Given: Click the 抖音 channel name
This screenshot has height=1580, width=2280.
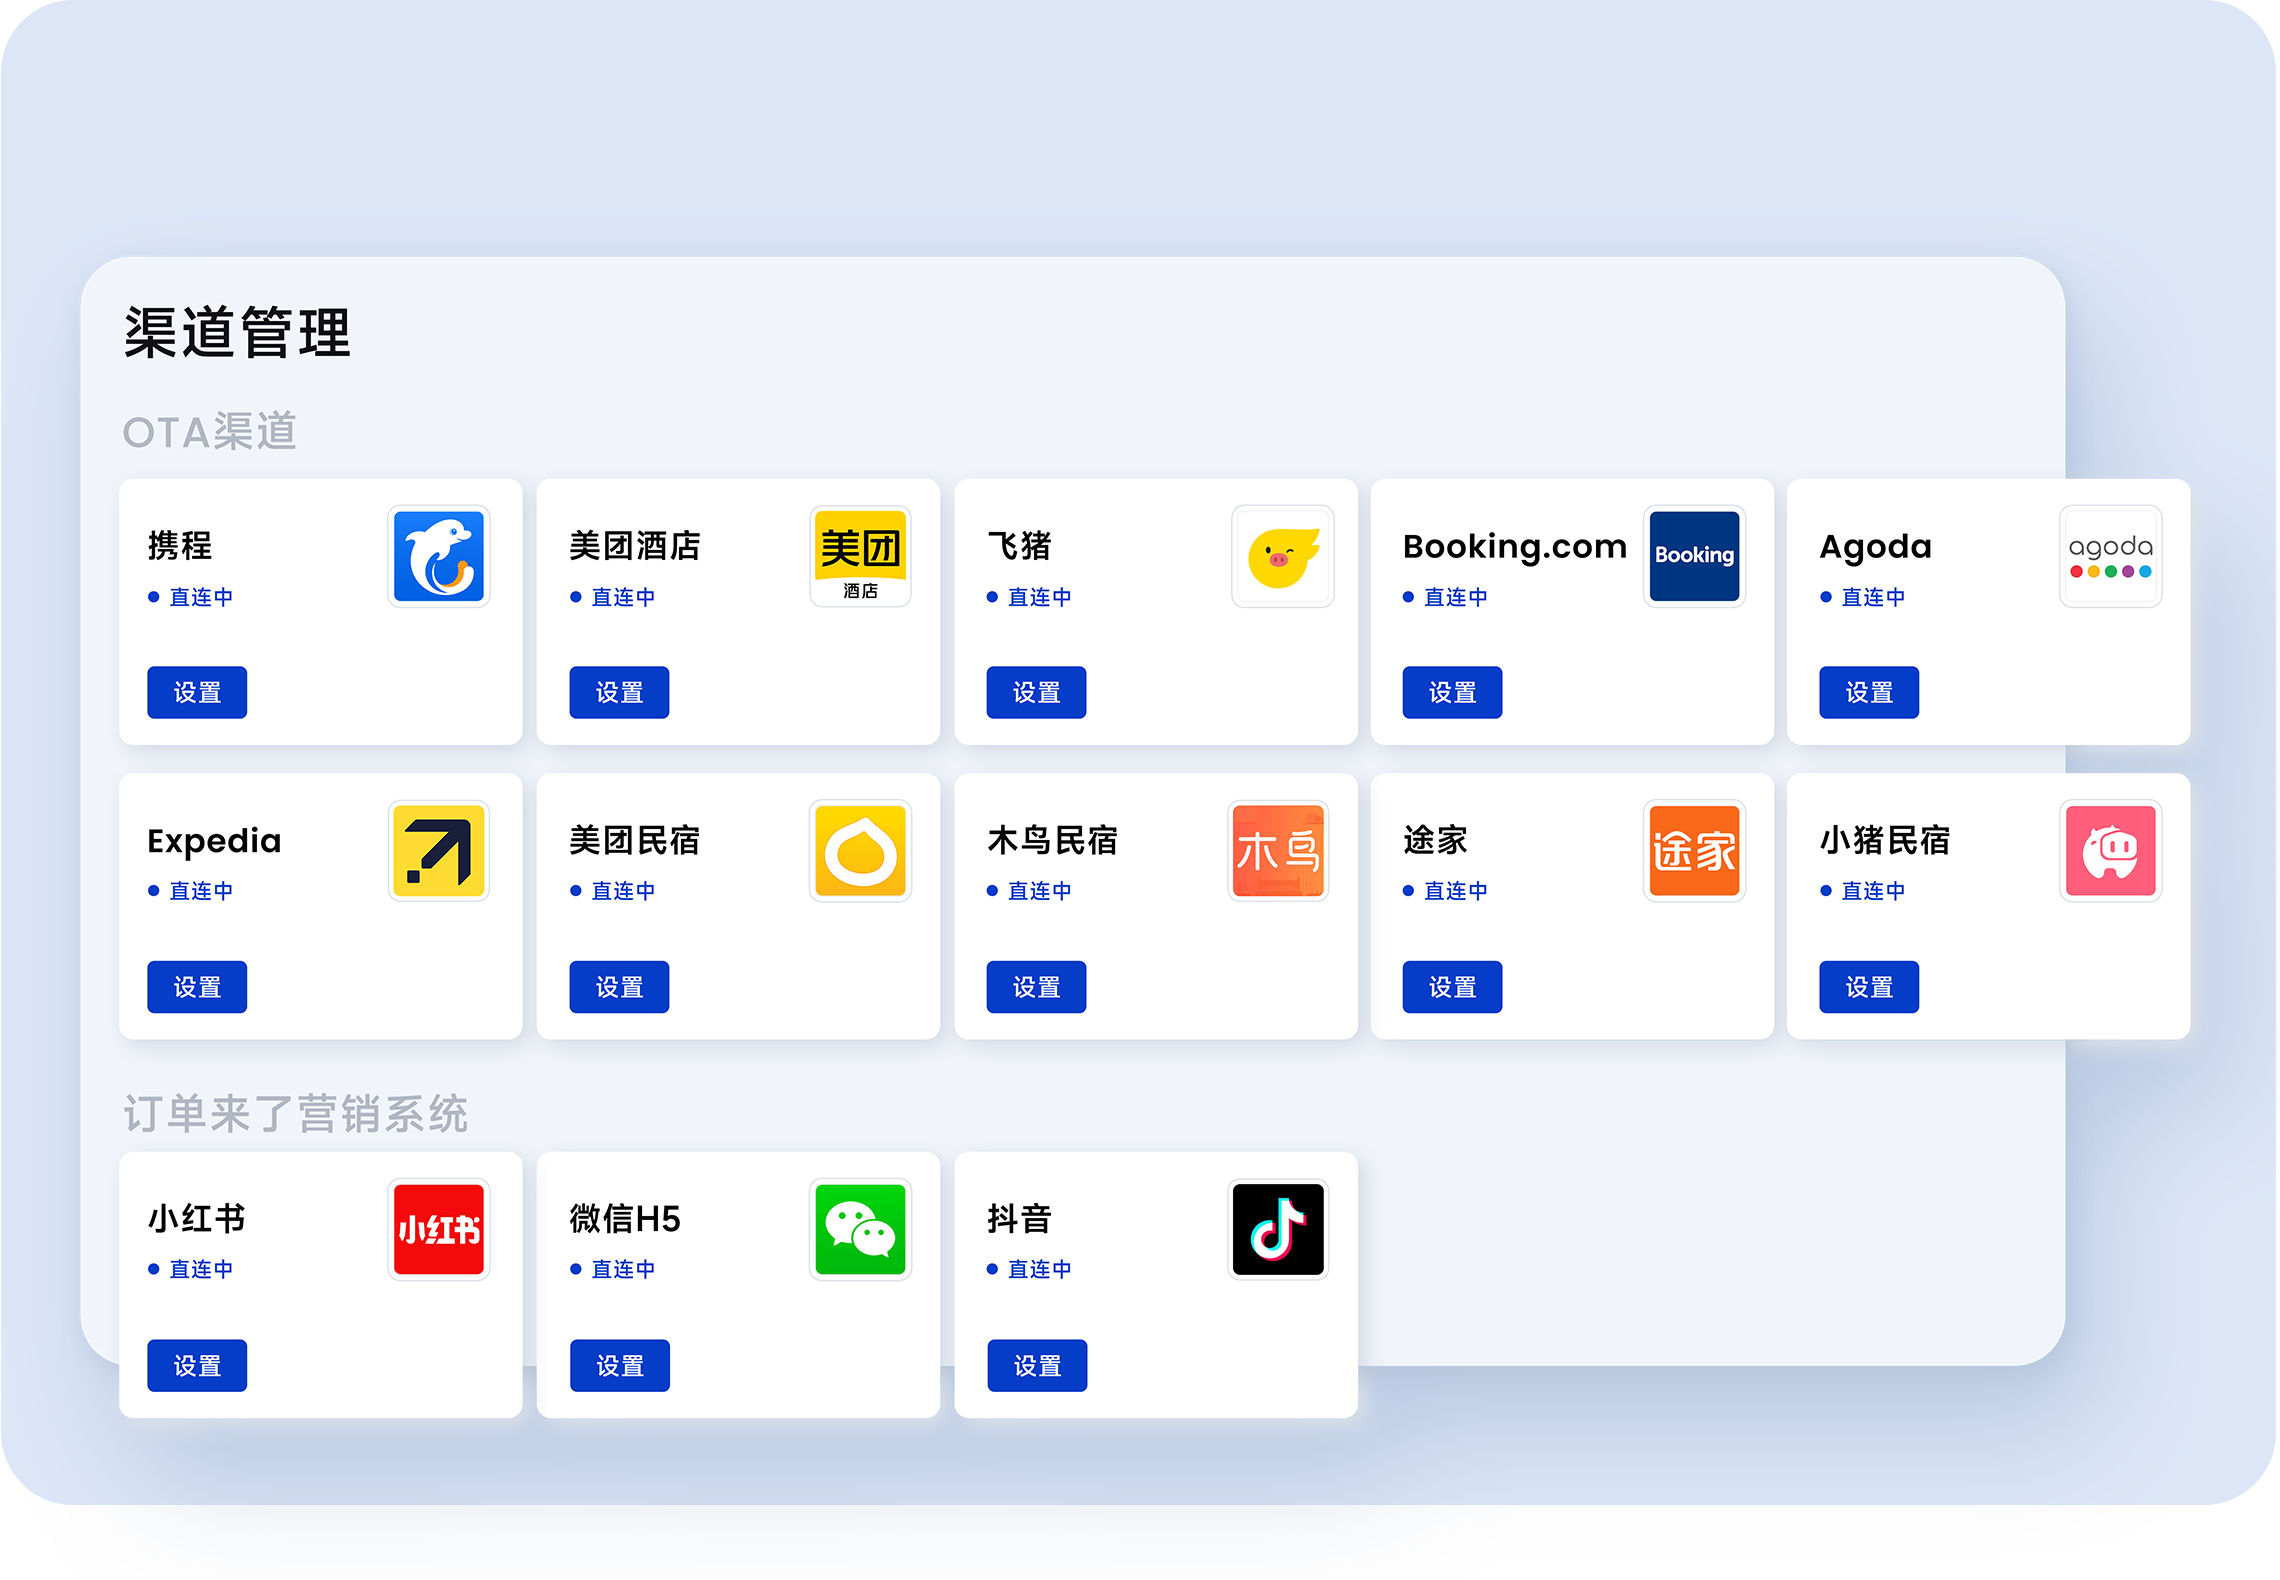Looking at the screenshot, I should coord(1019,1218).
